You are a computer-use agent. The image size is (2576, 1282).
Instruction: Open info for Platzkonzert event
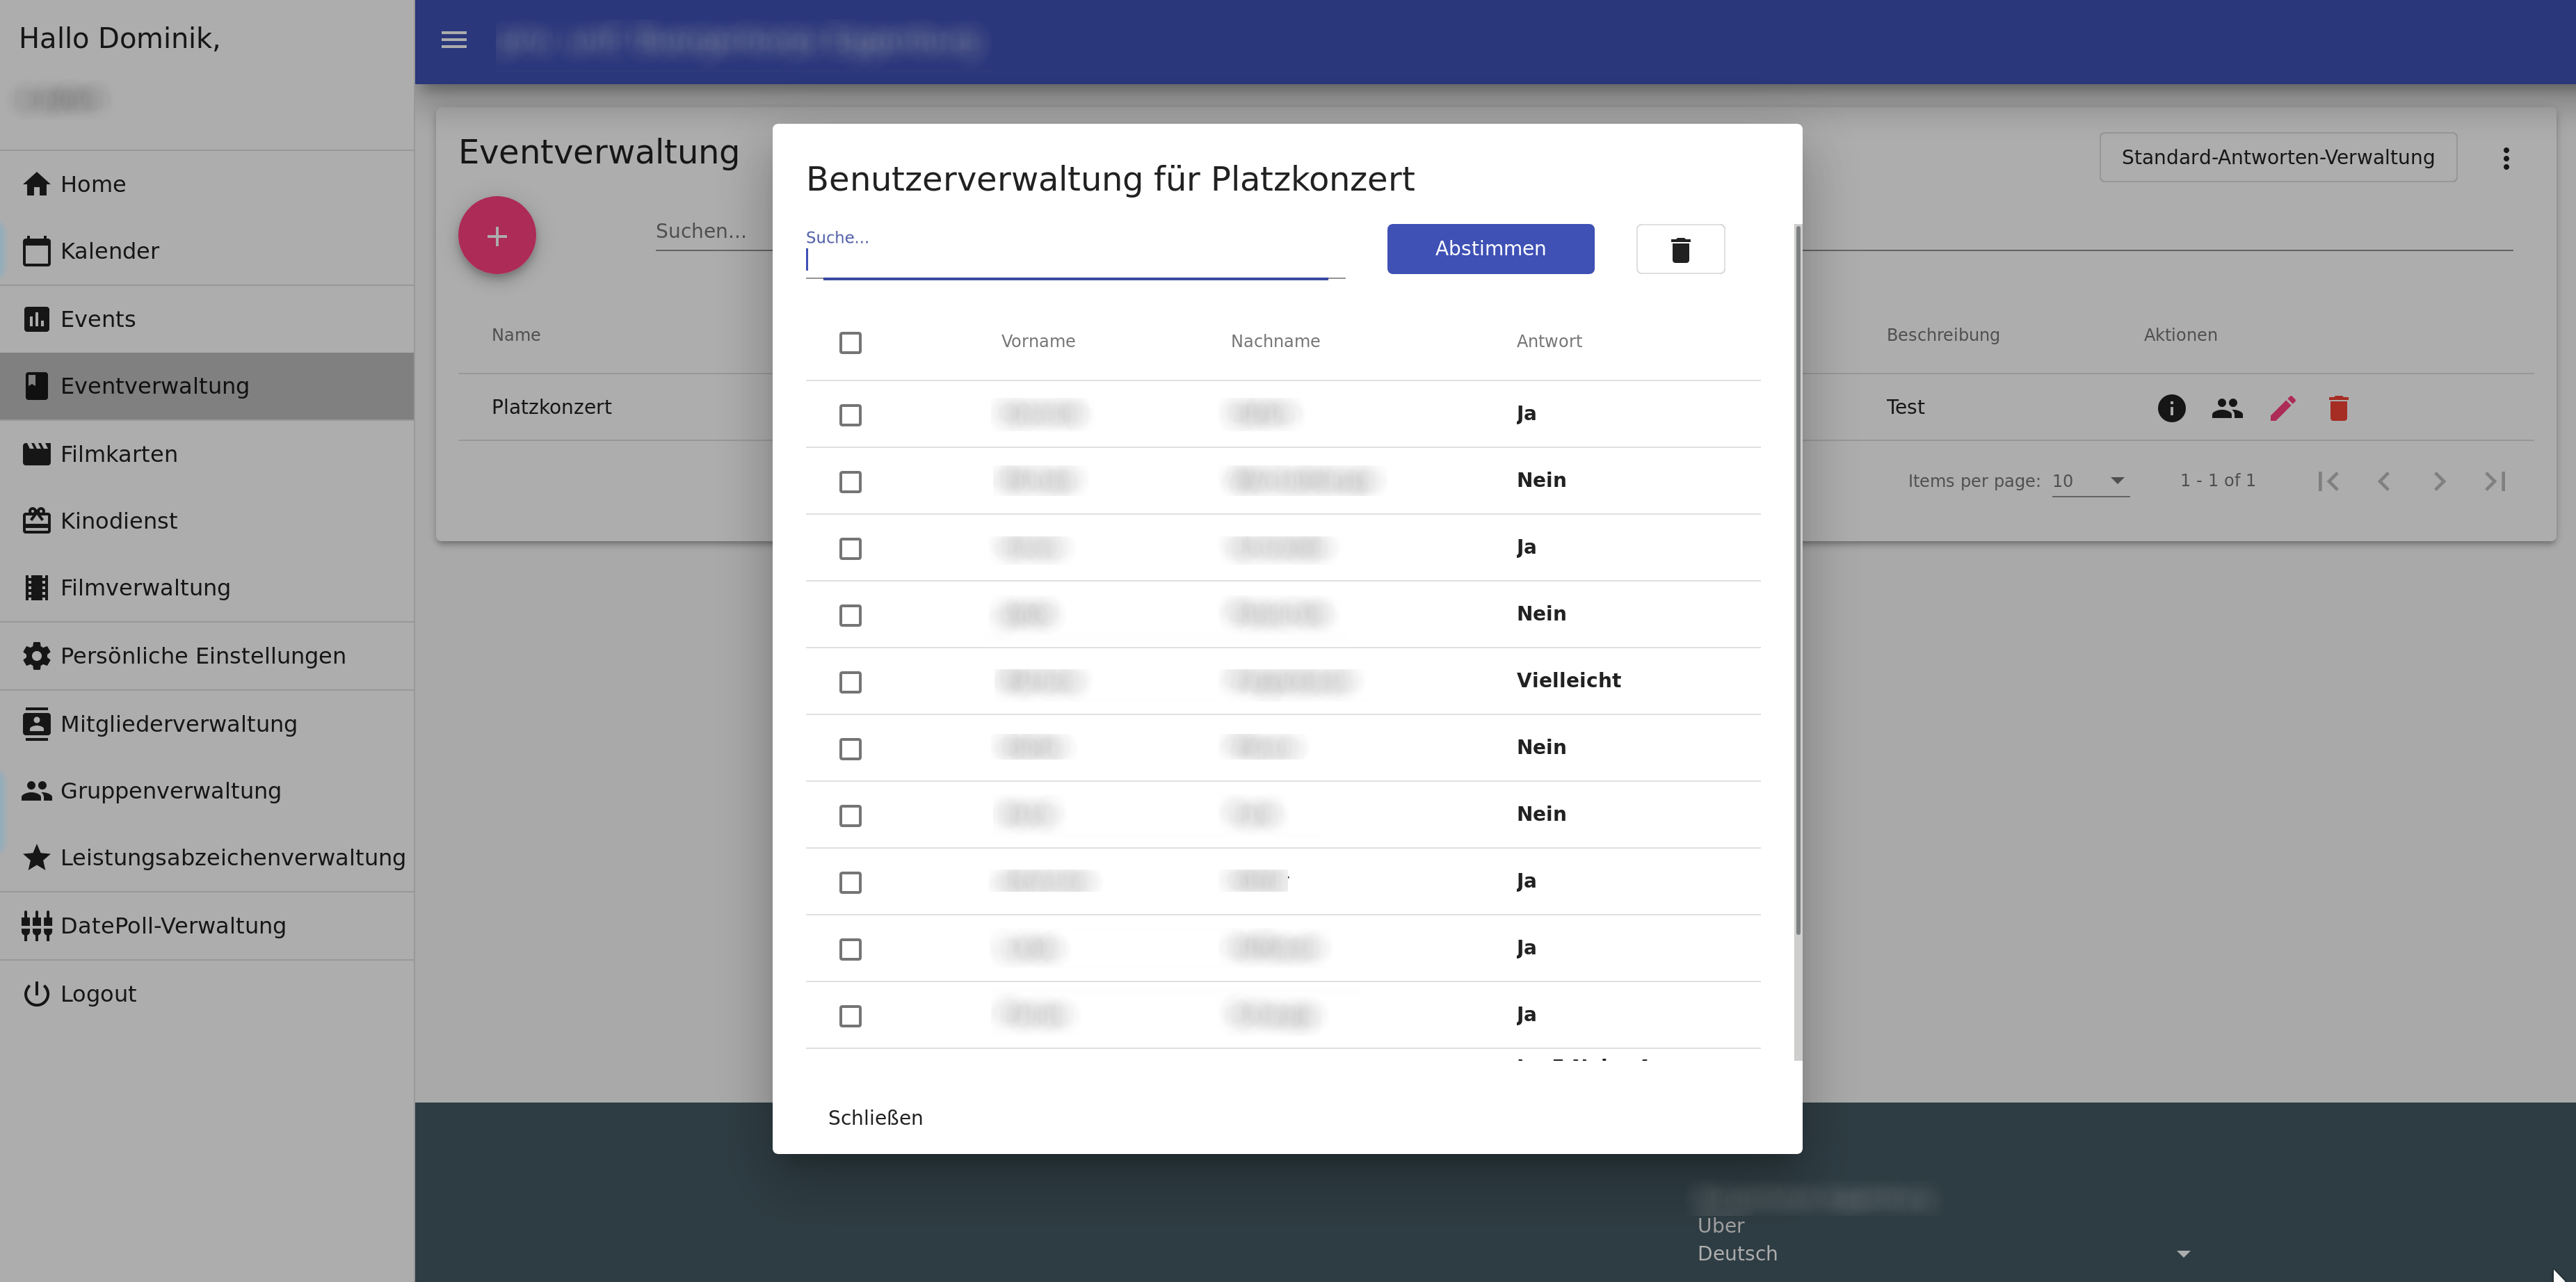pyautogui.click(x=2171, y=408)
